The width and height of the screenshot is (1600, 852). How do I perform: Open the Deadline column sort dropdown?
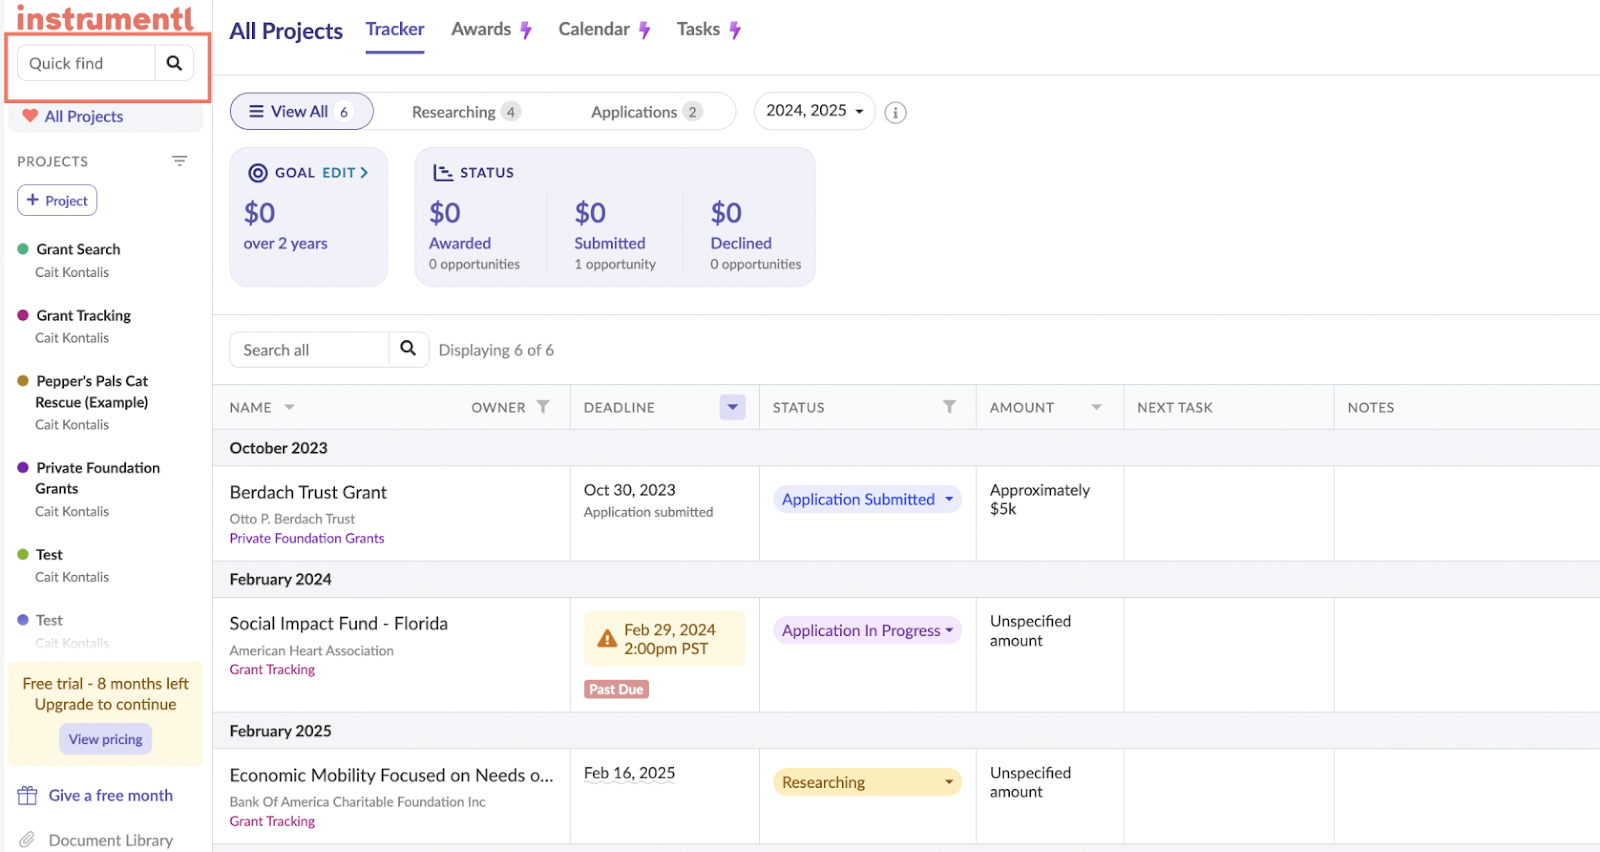pos(733,407)
